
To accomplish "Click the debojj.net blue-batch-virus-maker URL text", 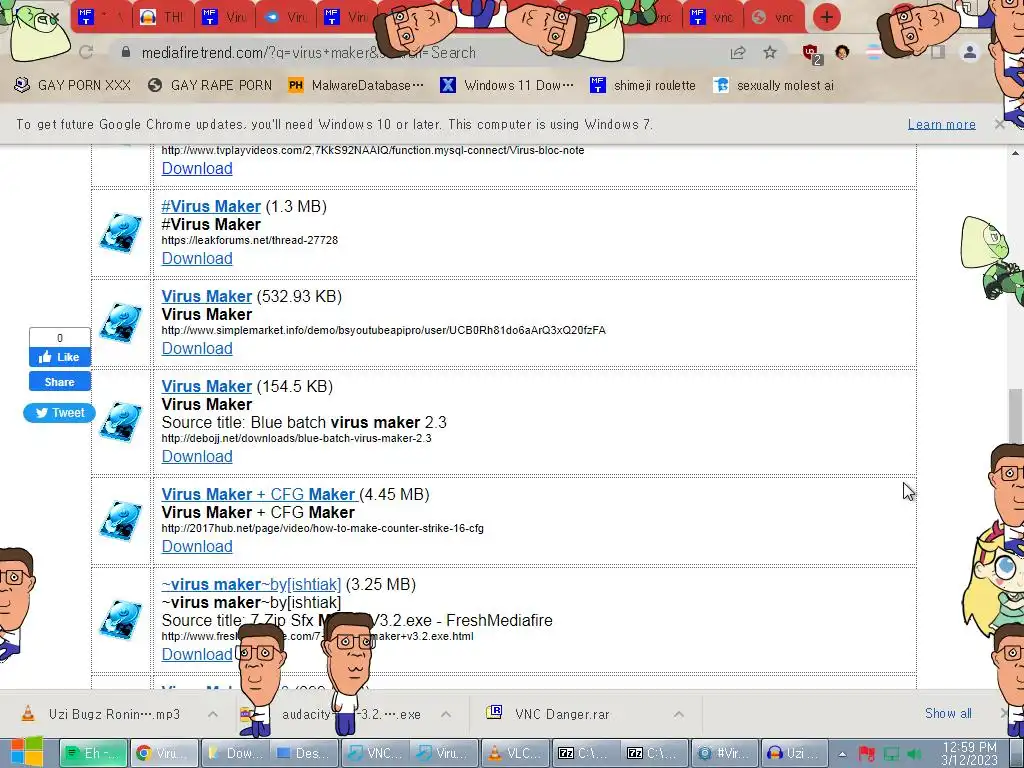I will click(x=296, y=438).
